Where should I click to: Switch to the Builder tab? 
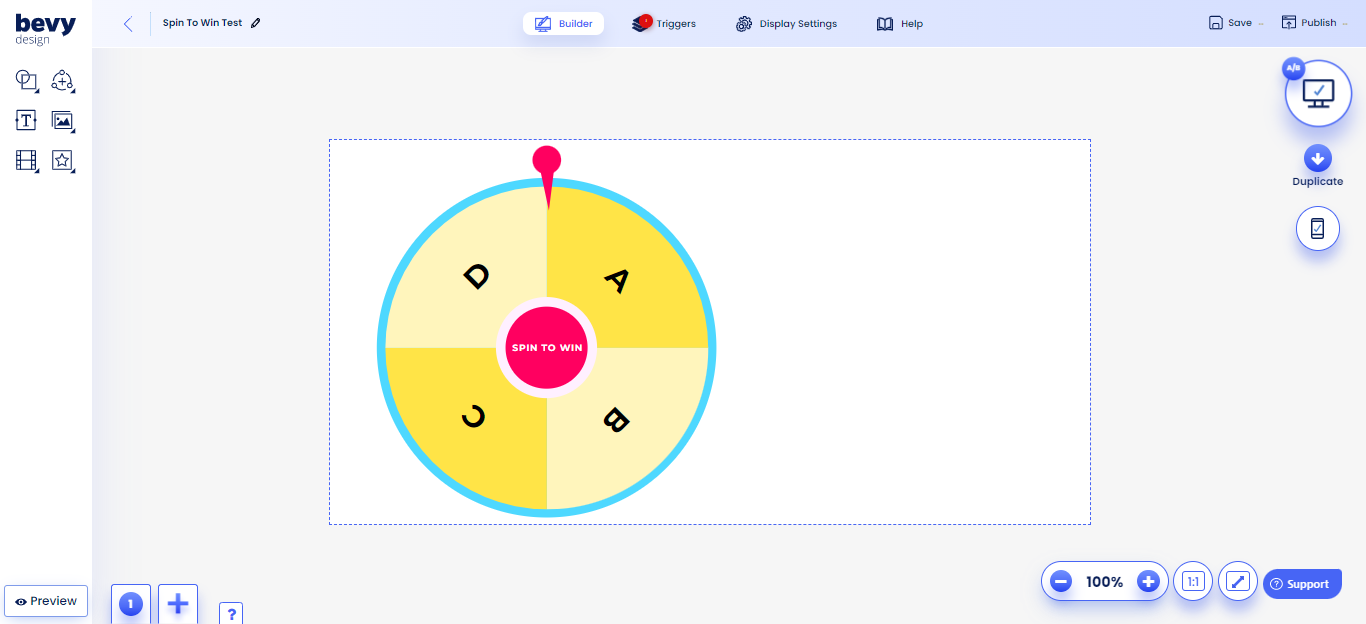click(563, 22)
